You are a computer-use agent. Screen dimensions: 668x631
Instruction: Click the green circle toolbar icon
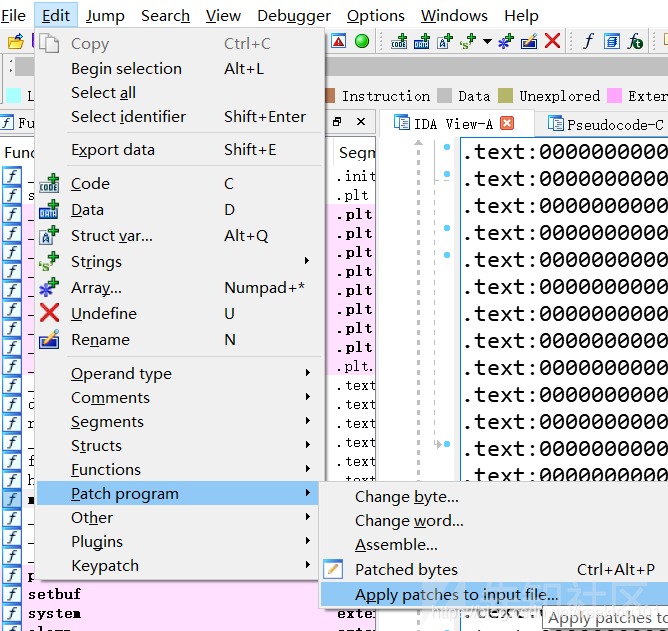point(362,41)
